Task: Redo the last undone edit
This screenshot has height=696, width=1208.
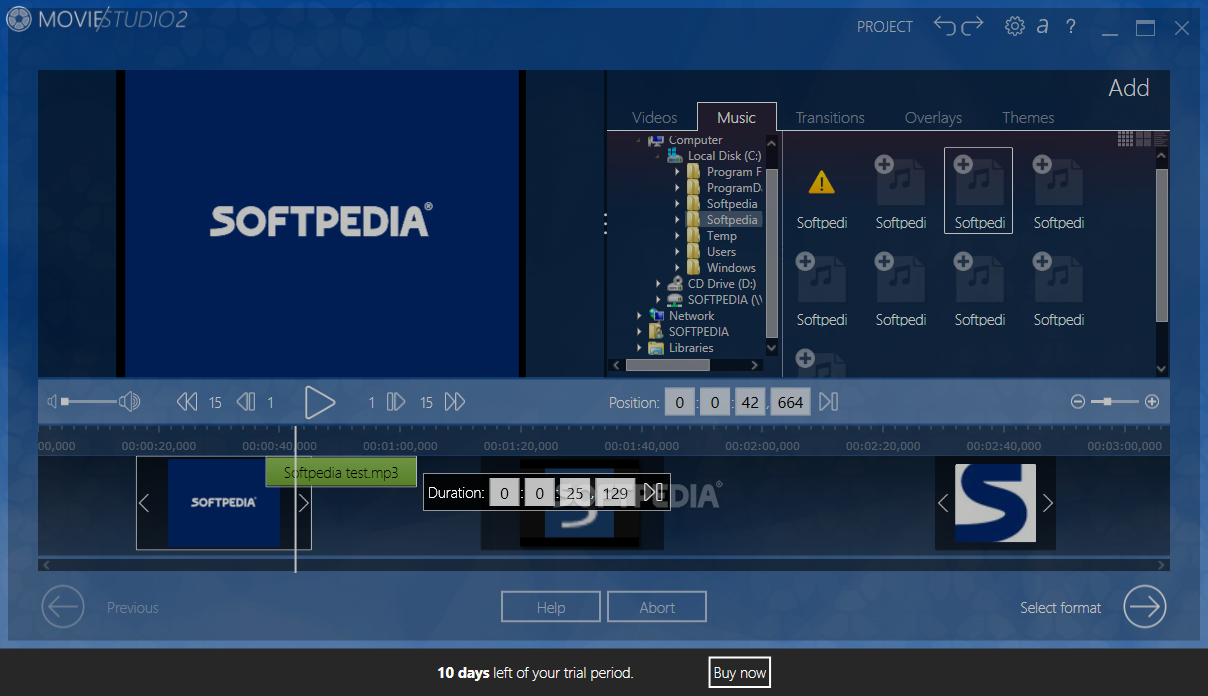Action: (x=973, y=26)
